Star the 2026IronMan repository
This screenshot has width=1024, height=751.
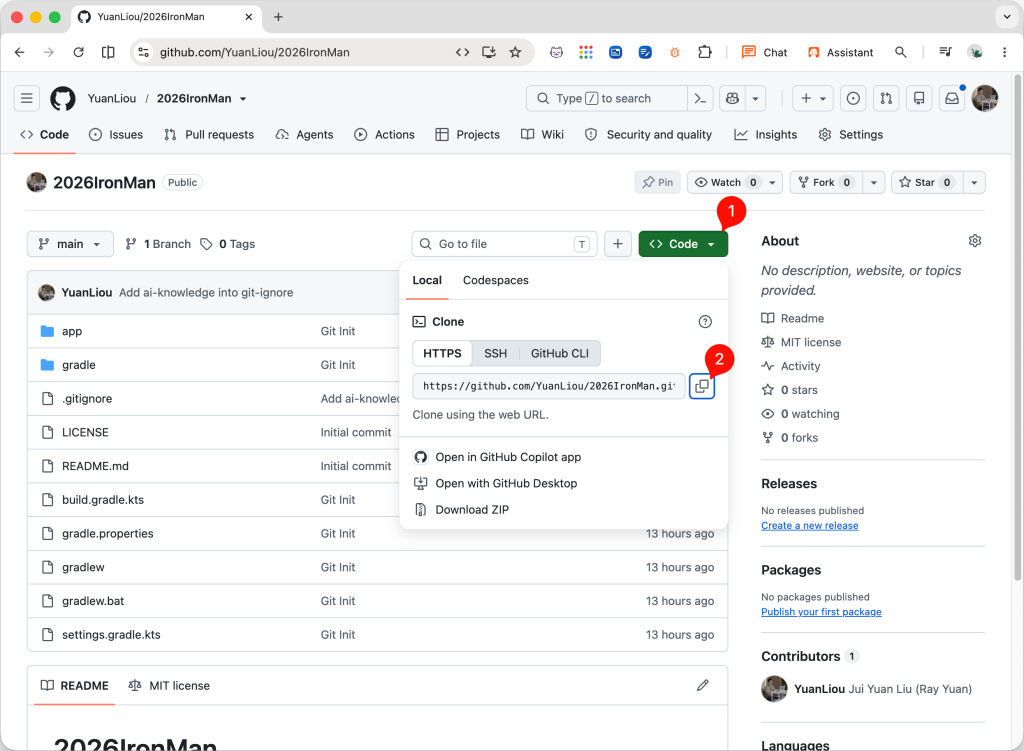(925, 183)
